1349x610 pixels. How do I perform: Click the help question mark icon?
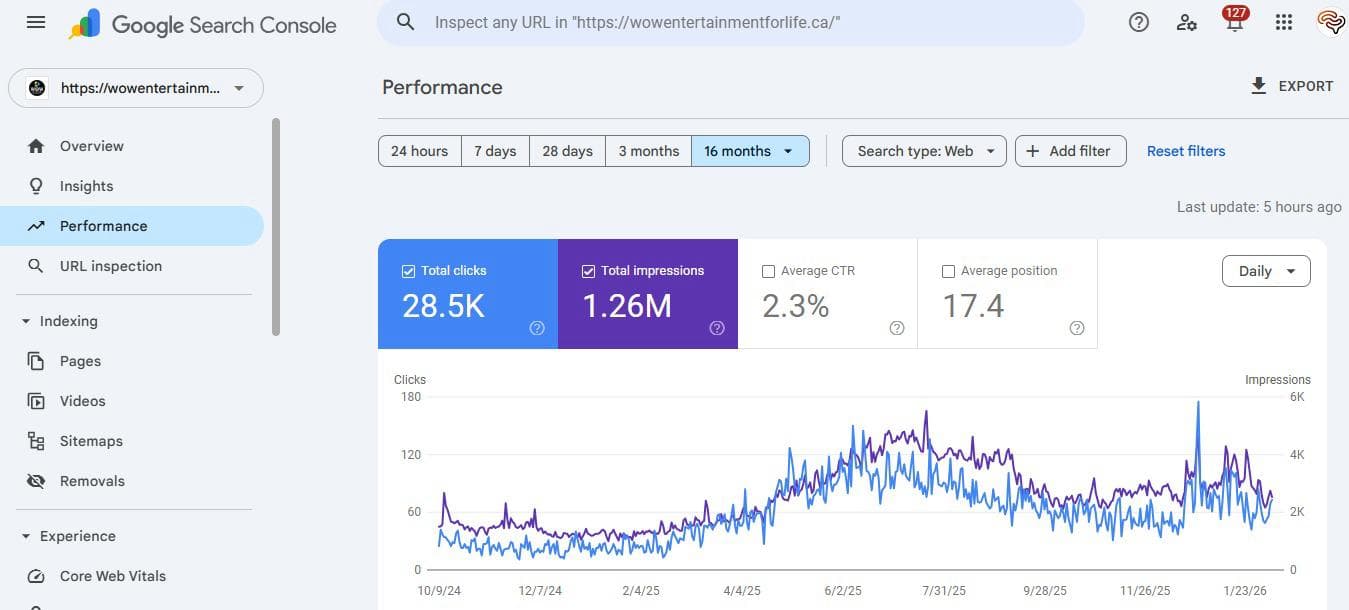click(x=1138, y=22)
